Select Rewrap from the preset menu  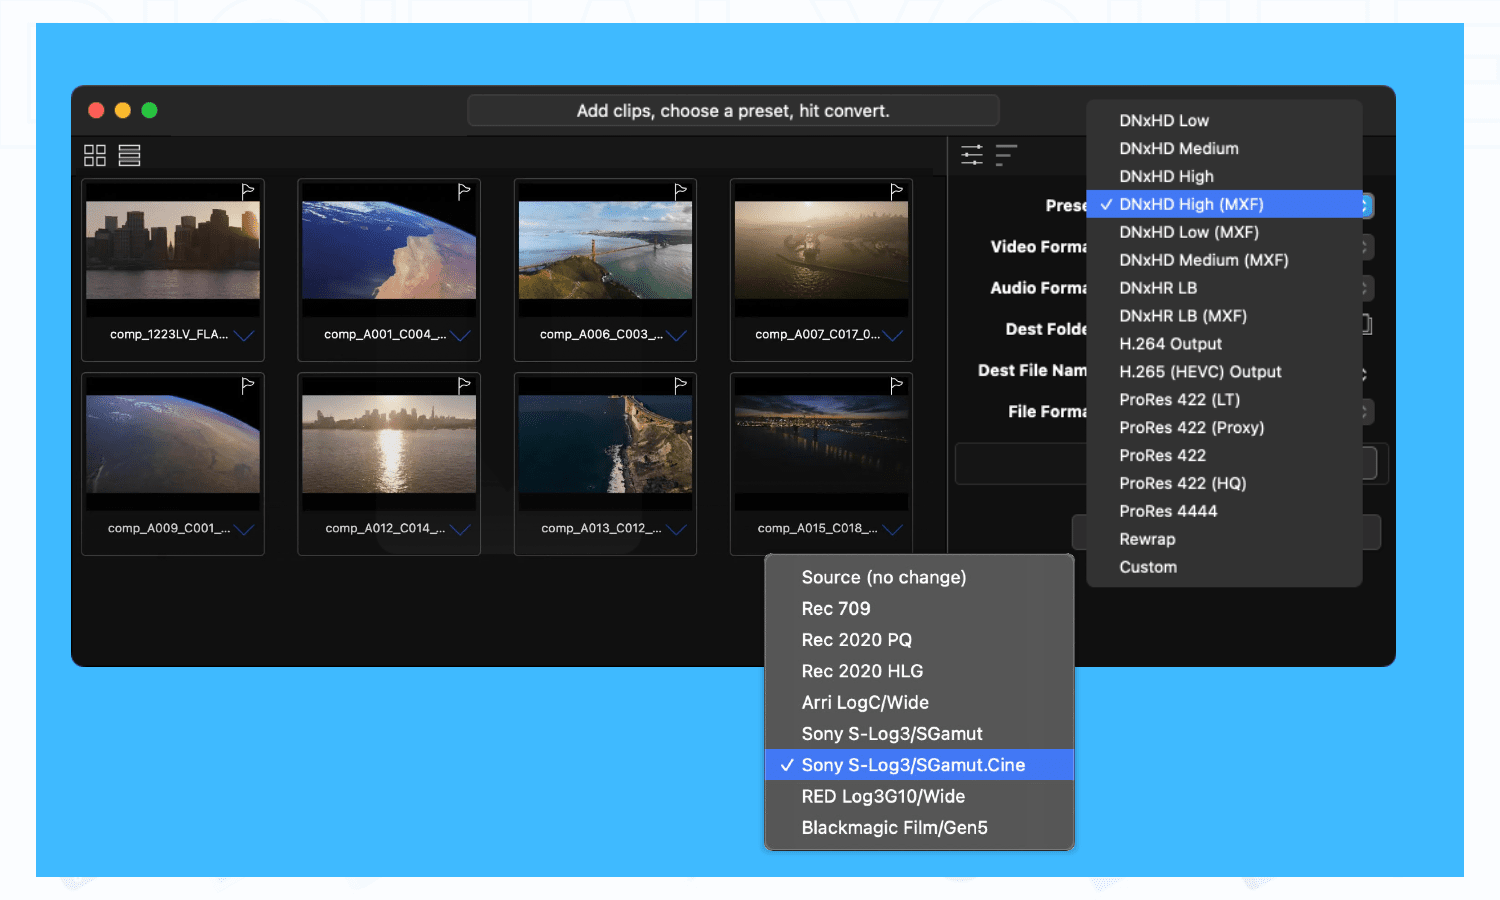[x=1146, y=539]
